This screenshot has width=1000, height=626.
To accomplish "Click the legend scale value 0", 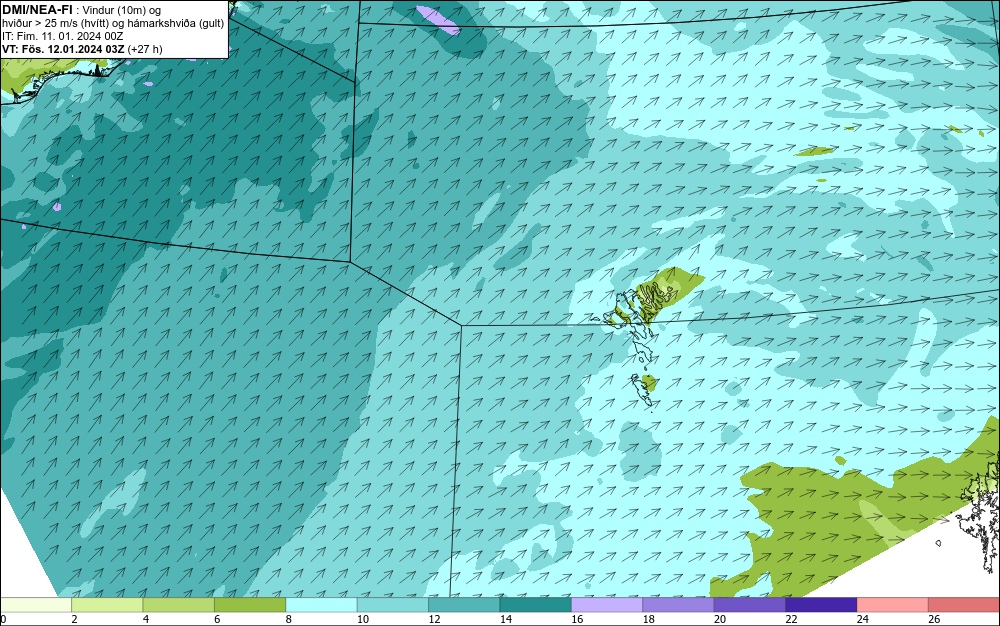I will point(3,619).
